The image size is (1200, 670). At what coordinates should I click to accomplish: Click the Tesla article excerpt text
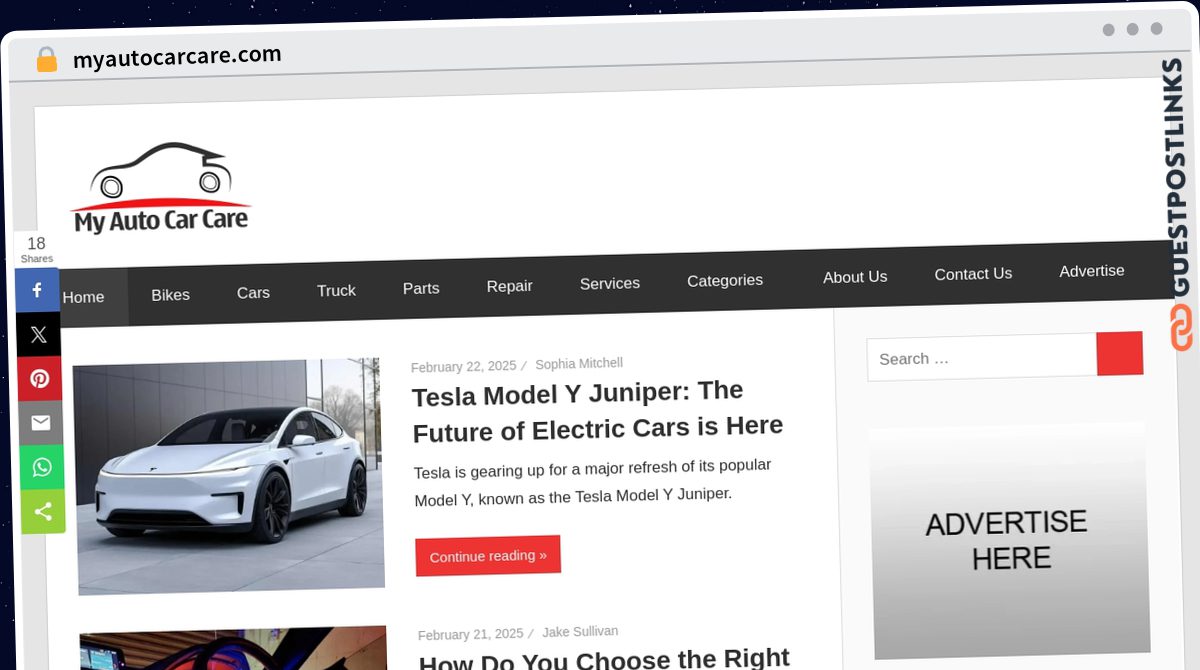point(592,482)
